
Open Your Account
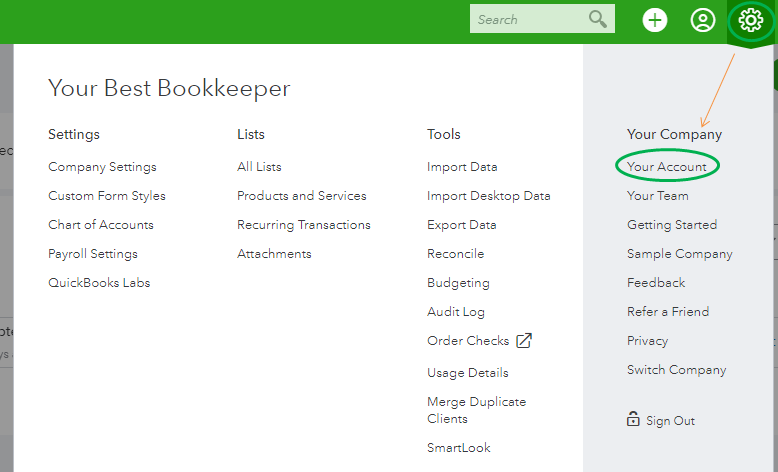click(x=667, y=167)
